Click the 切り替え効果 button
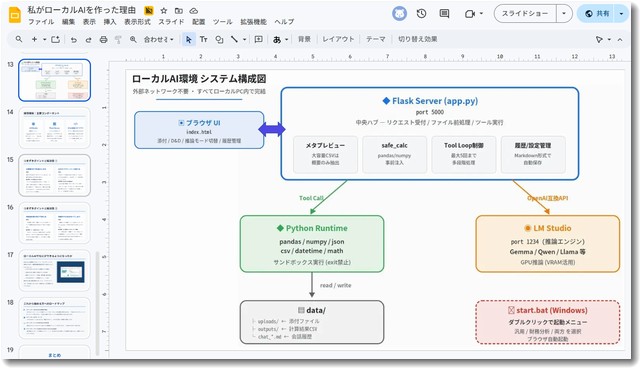Viewport: 640px width, 368px height. tap(417, 39)
